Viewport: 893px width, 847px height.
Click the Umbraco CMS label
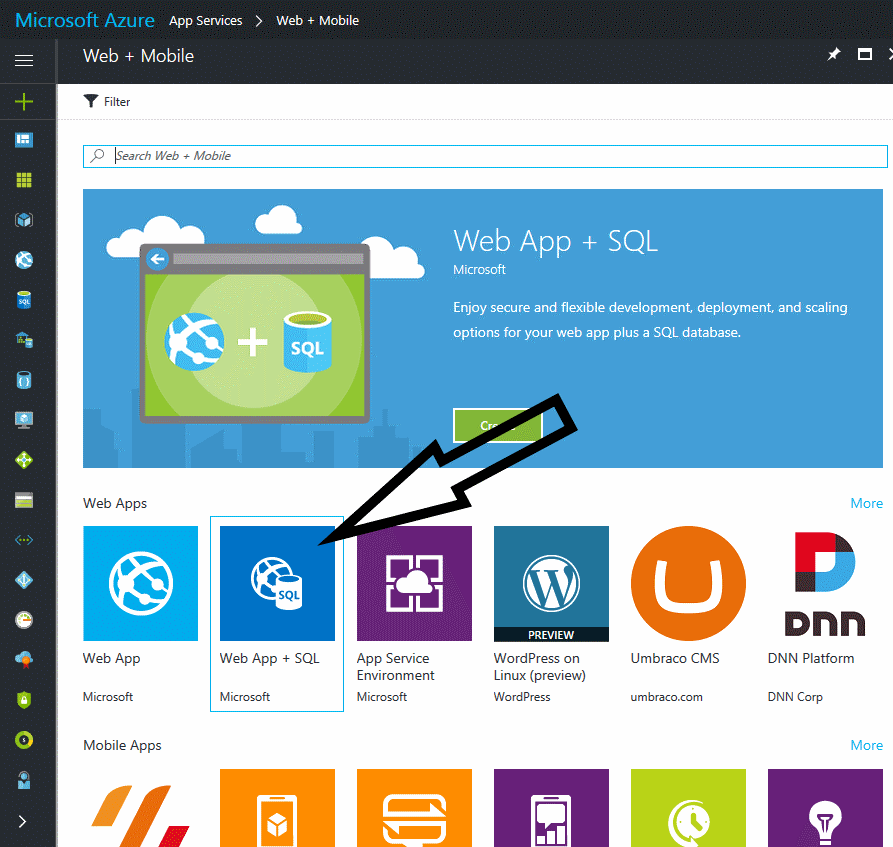tap(675, 658)
